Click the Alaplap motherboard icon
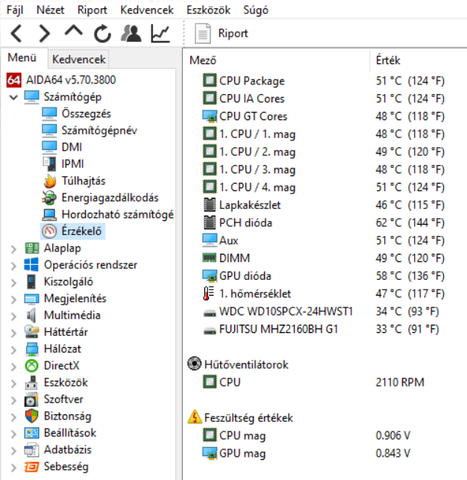467x480 pixels. pos(32,248)
